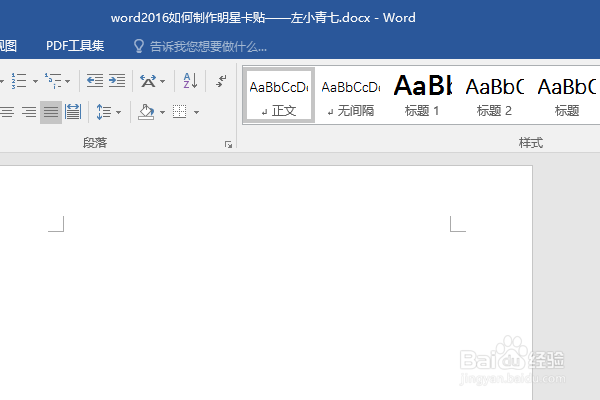Apply shading paint bucket icon

click(x=146, y=112)
